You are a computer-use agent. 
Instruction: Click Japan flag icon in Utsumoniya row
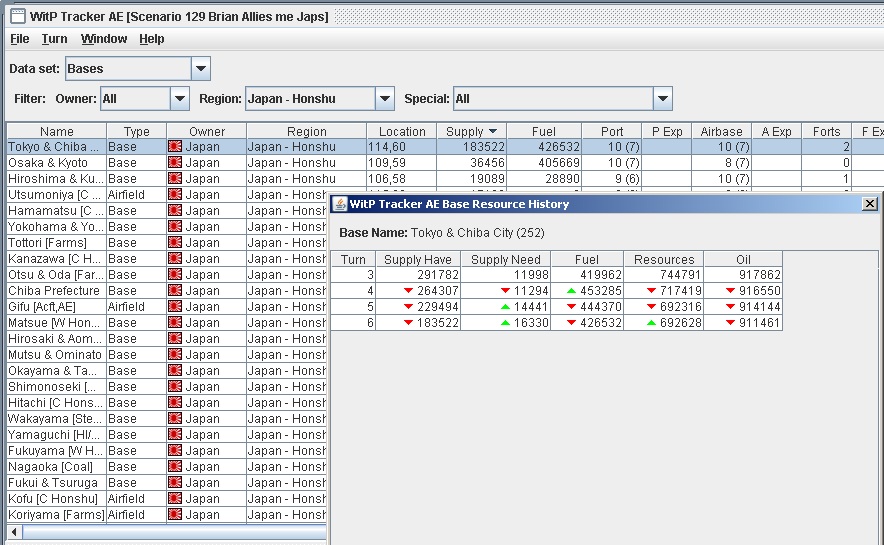pos(175,194)
